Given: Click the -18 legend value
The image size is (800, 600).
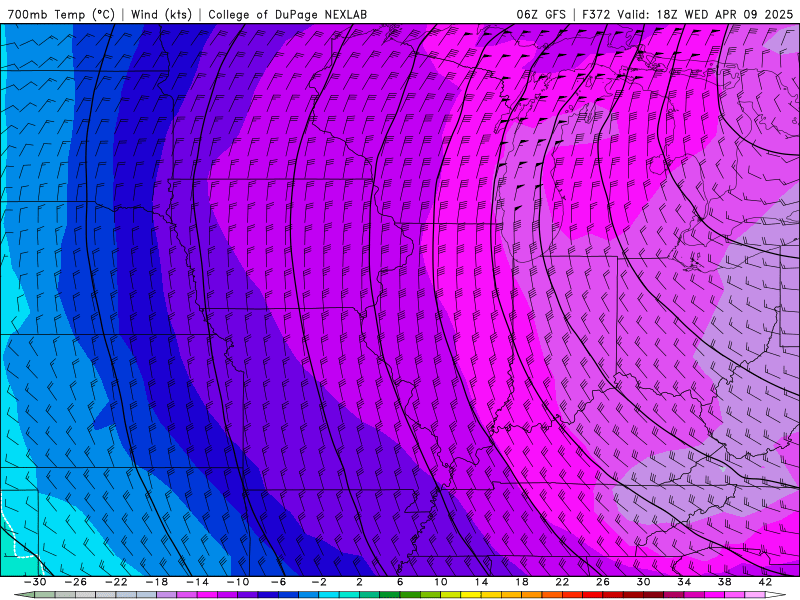Looking at the screenshot, I should [157, 582].
